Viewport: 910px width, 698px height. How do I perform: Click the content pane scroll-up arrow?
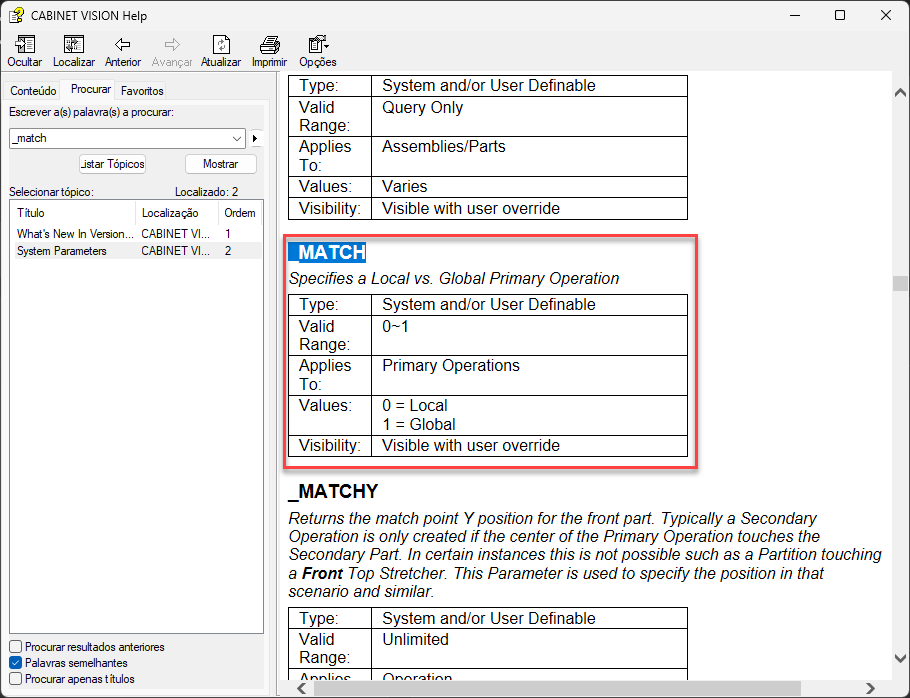coord(900,92)
